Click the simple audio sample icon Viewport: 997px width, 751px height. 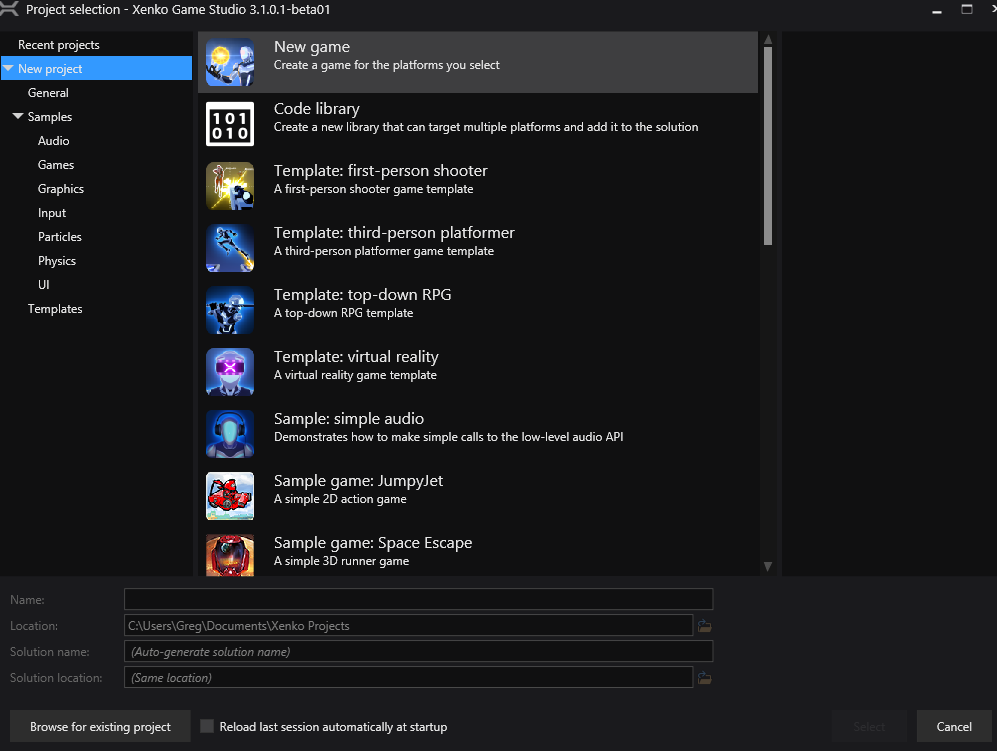(x=230, y=434)
